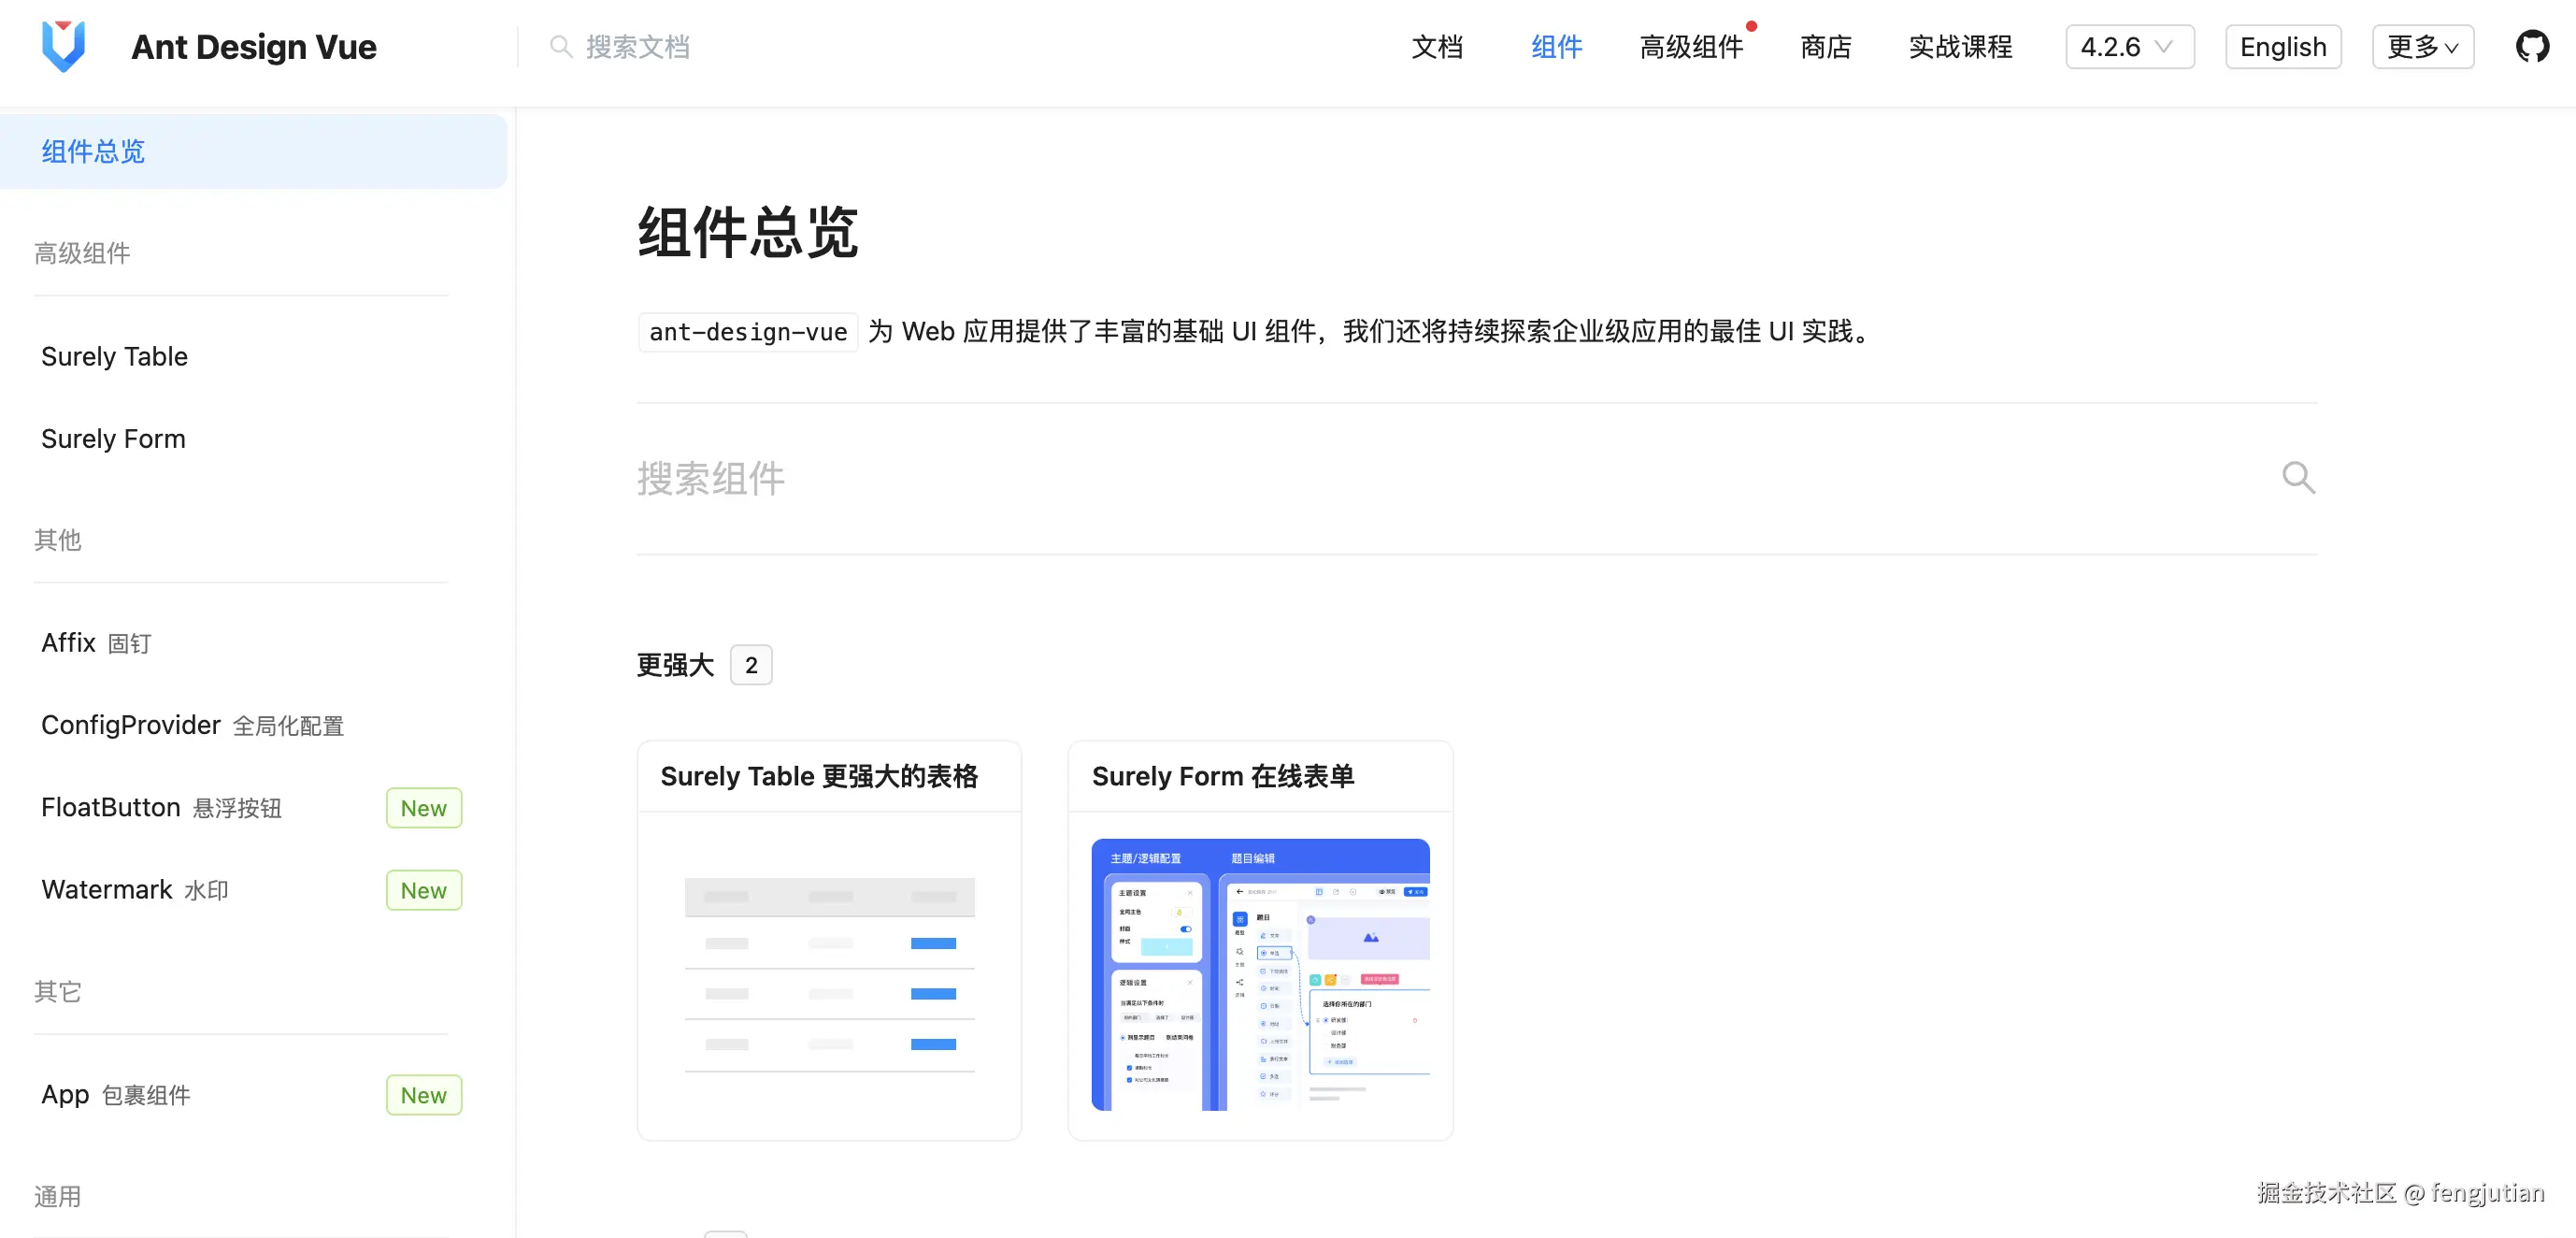Click the Surely Form card preview image

click(1260, 974)
